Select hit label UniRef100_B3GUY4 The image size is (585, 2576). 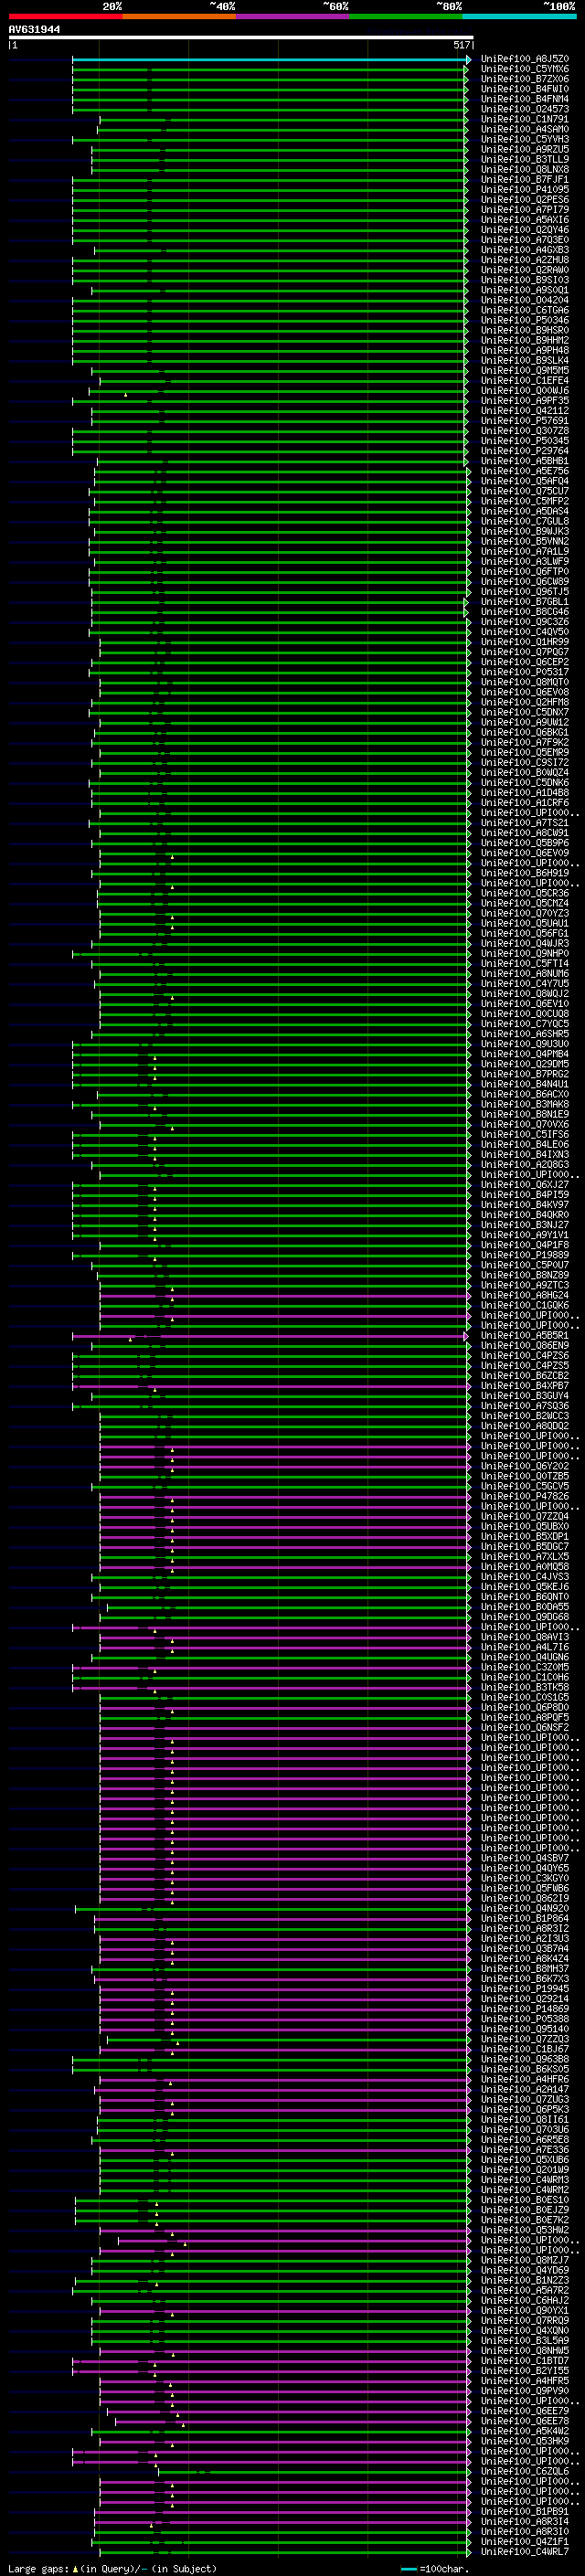(x=524, y=1395)
